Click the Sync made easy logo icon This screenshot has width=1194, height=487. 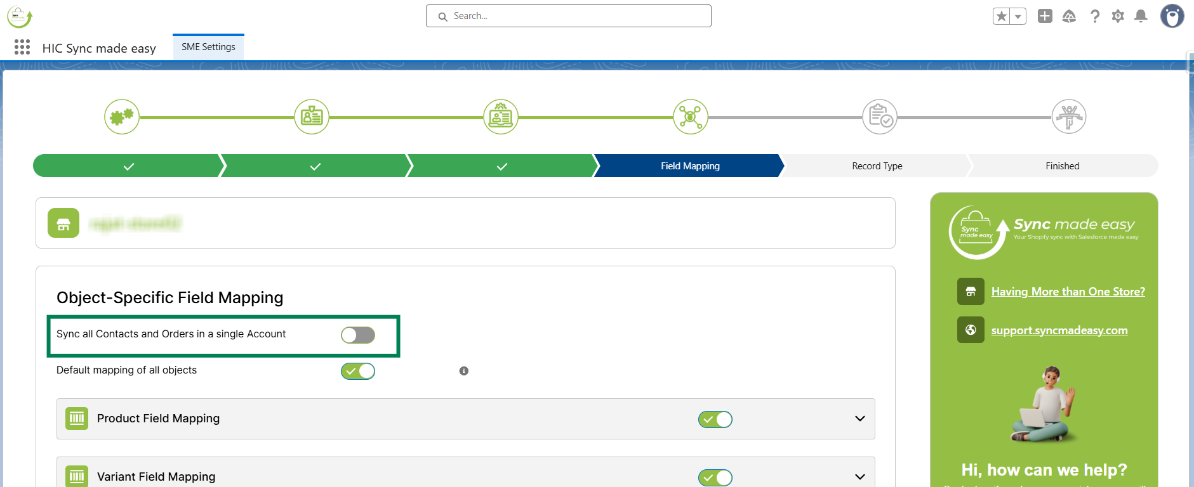tap(20, 16)
